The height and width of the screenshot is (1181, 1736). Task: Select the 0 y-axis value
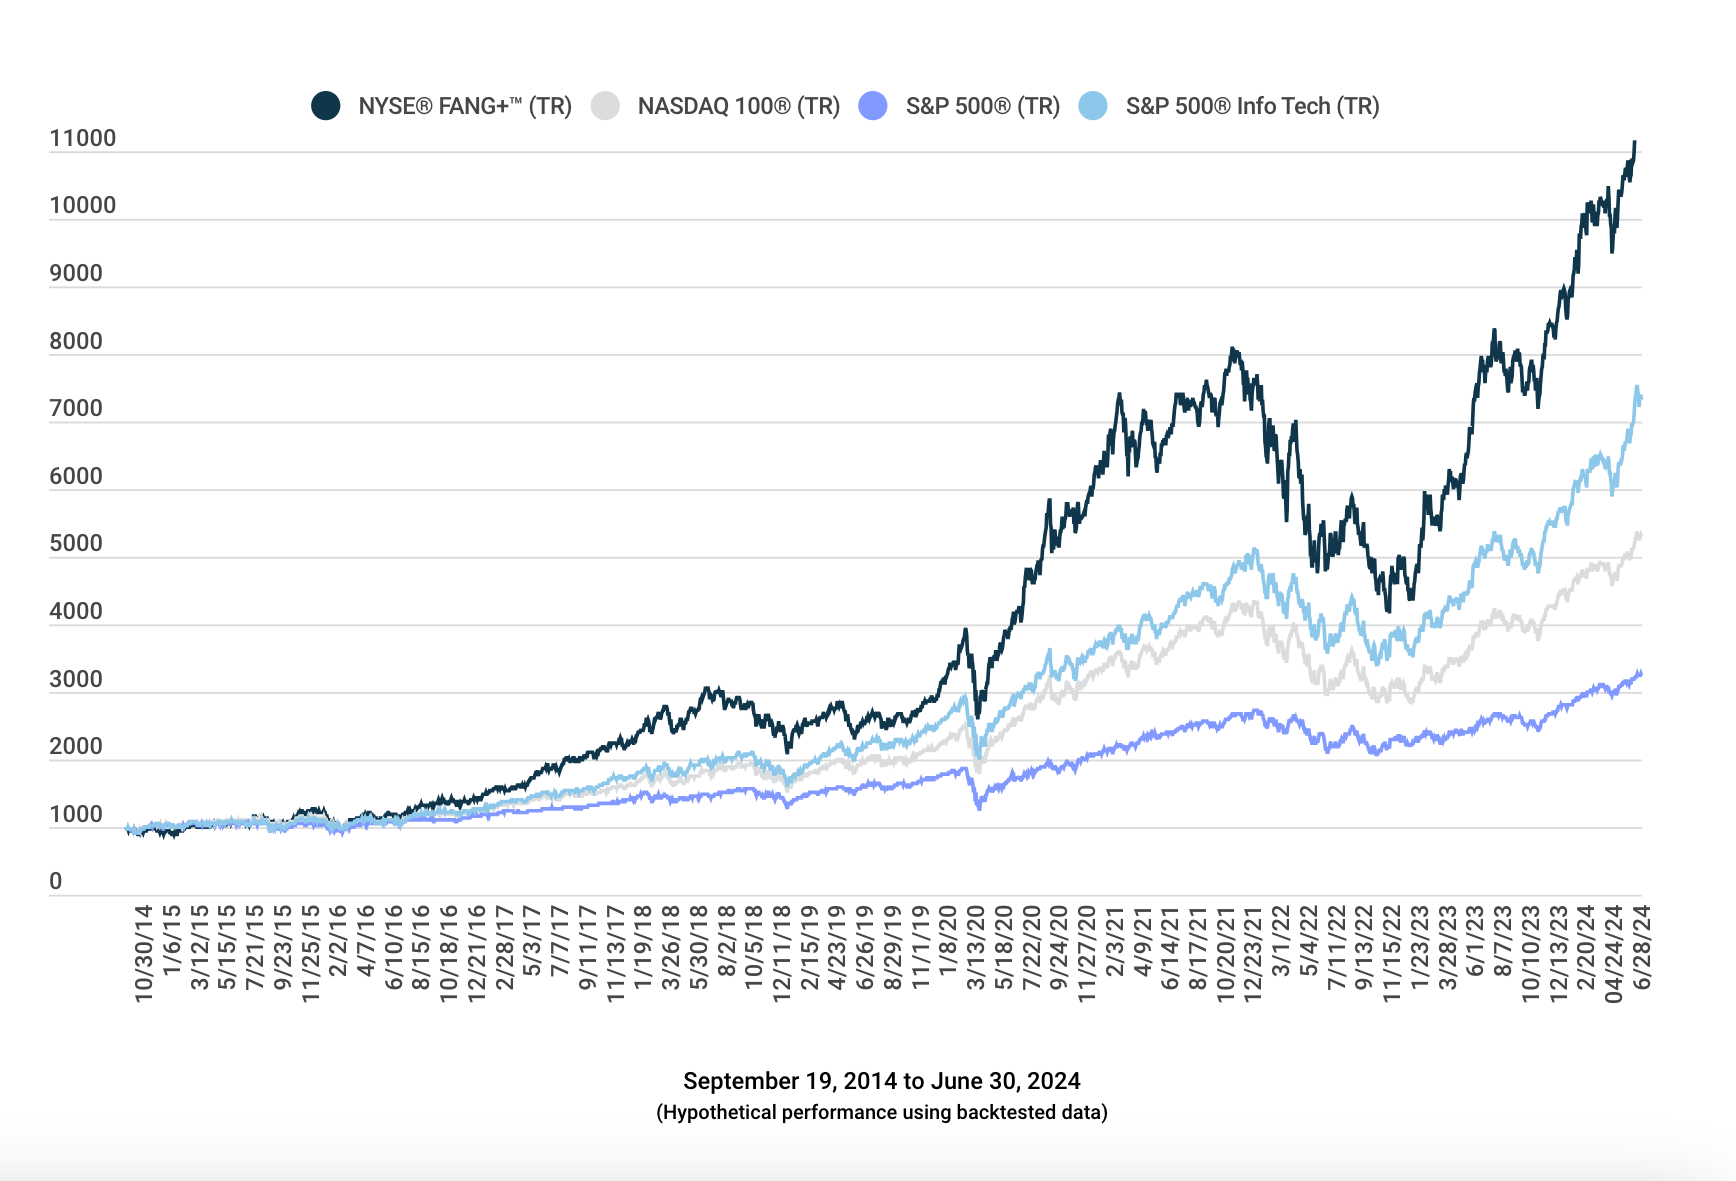pyautogui.click(x=56, y=881)
